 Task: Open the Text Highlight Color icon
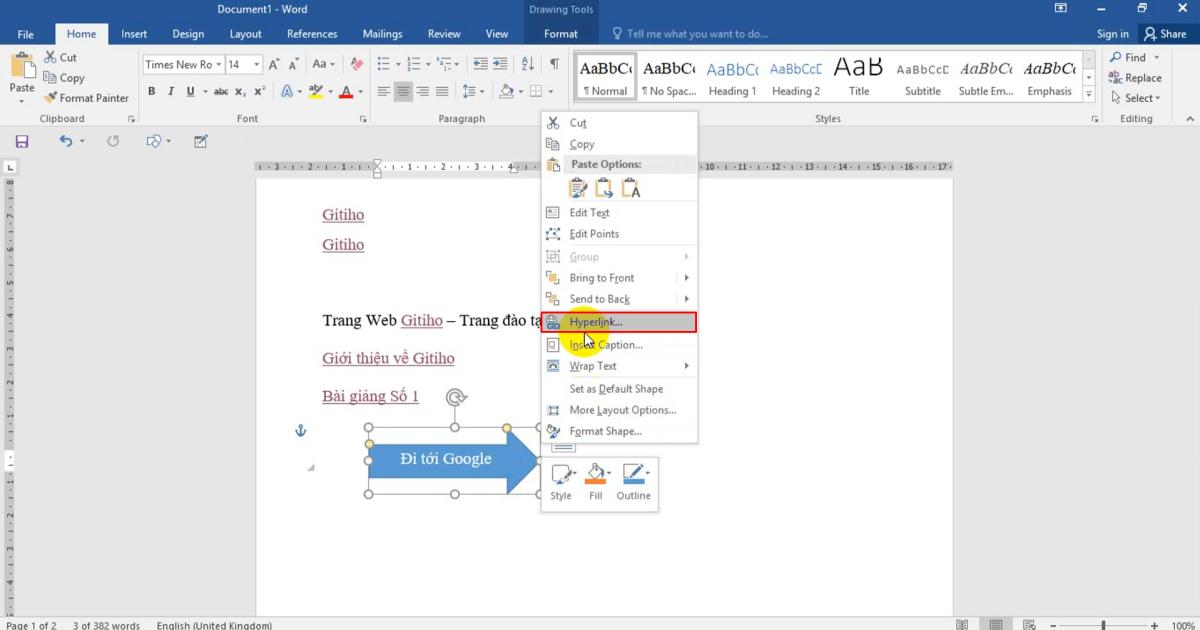coord(315,91)
